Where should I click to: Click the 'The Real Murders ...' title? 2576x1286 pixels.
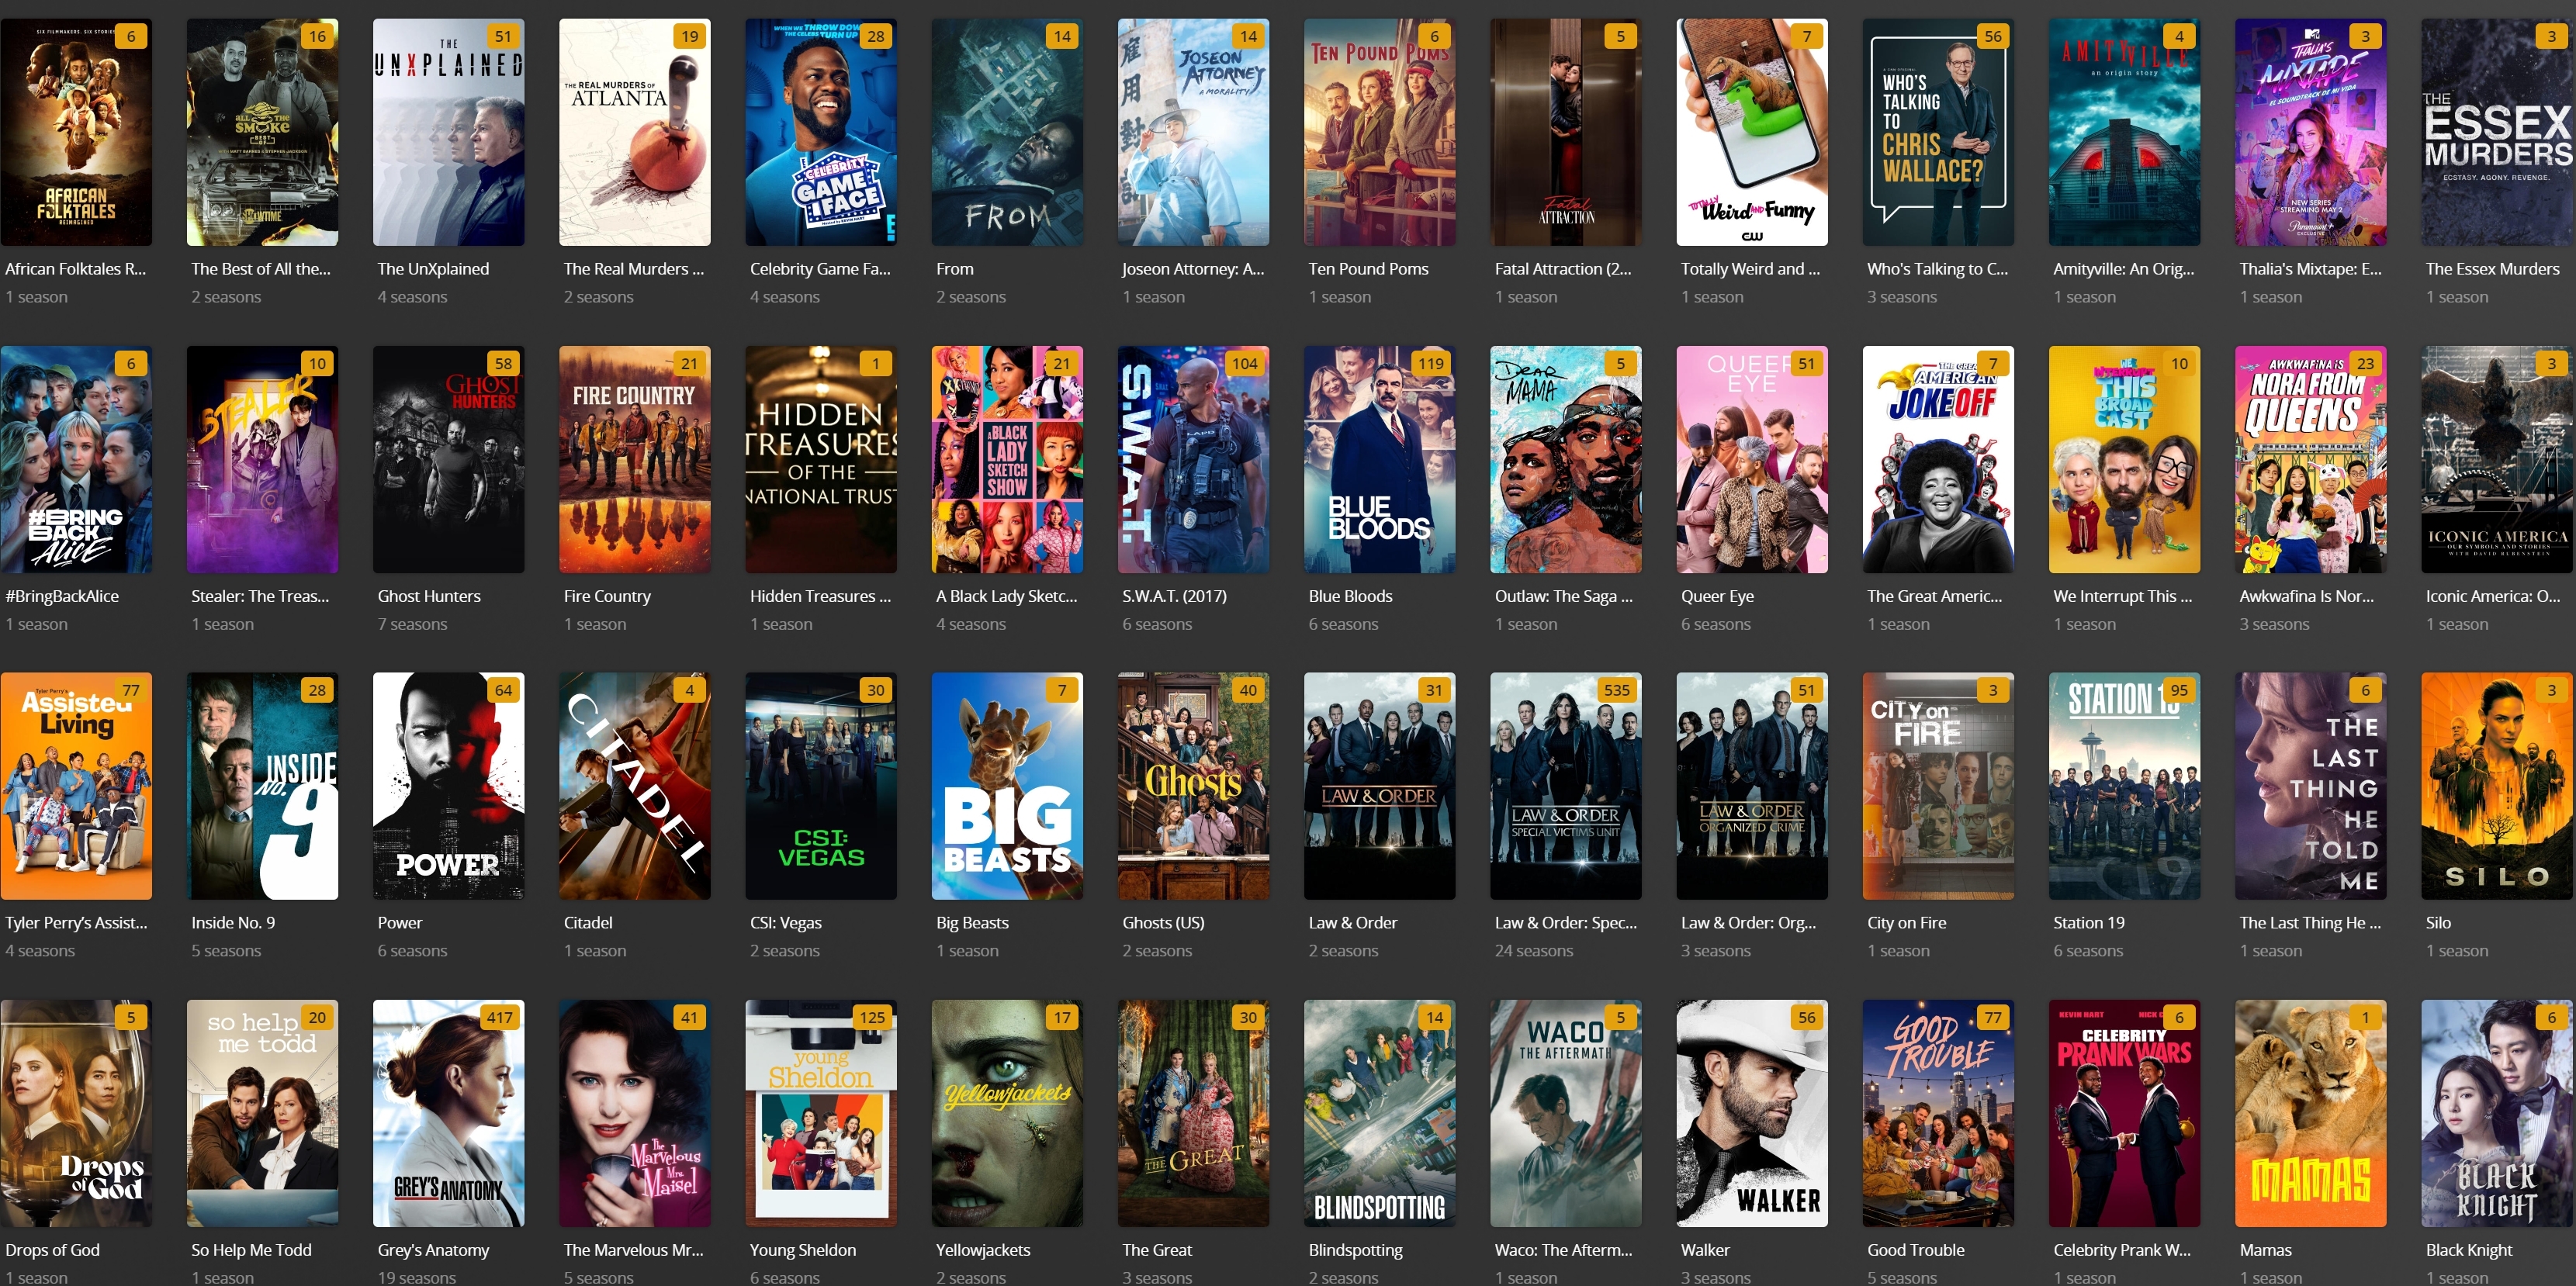pyautogui.click(x=633, y=269)
